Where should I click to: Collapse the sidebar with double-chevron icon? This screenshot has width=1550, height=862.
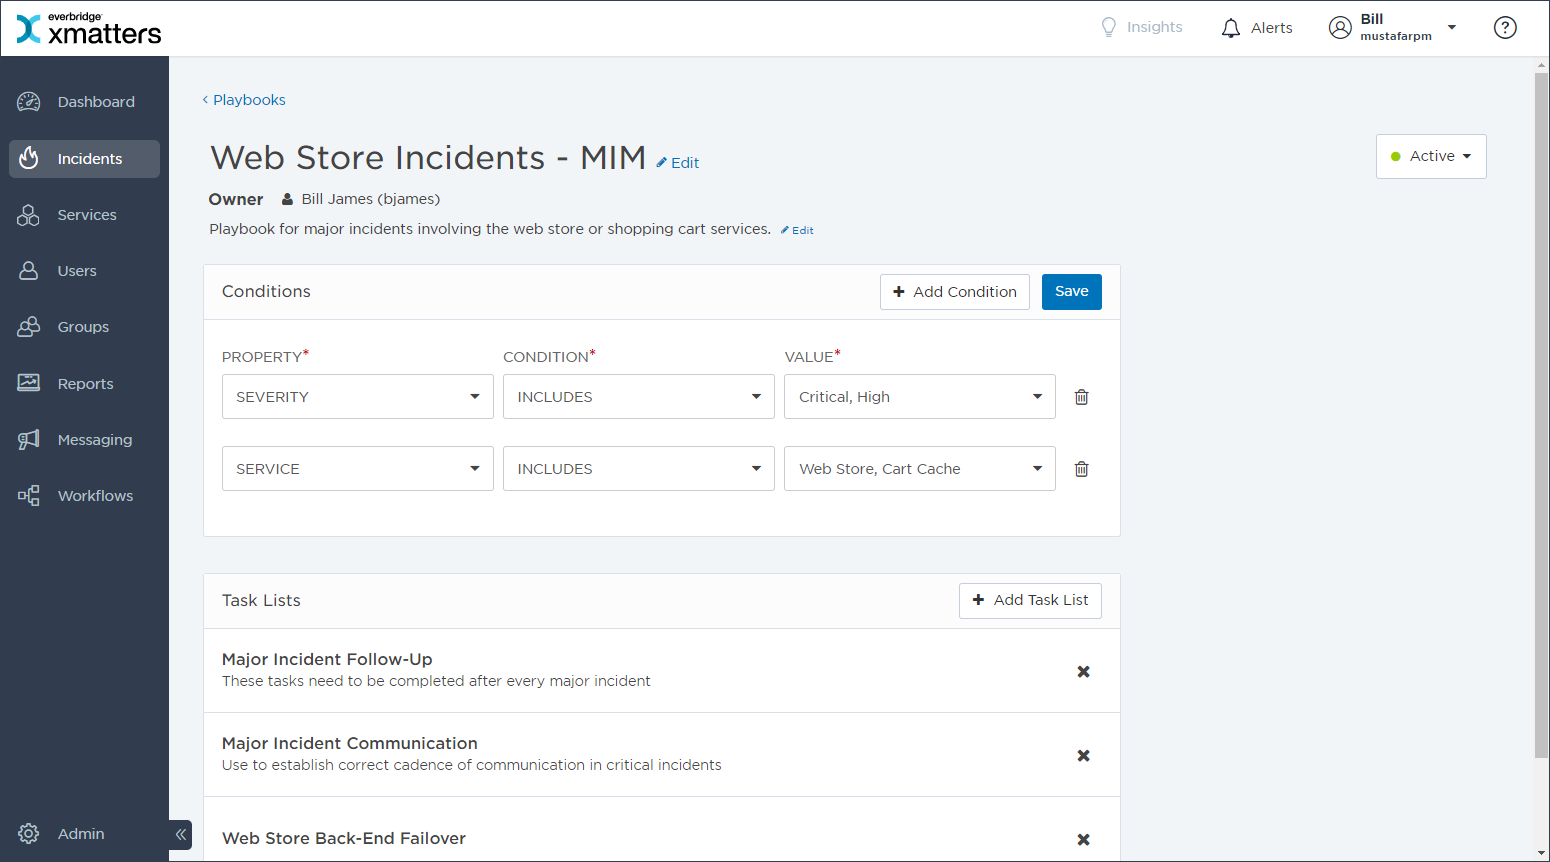181,834
